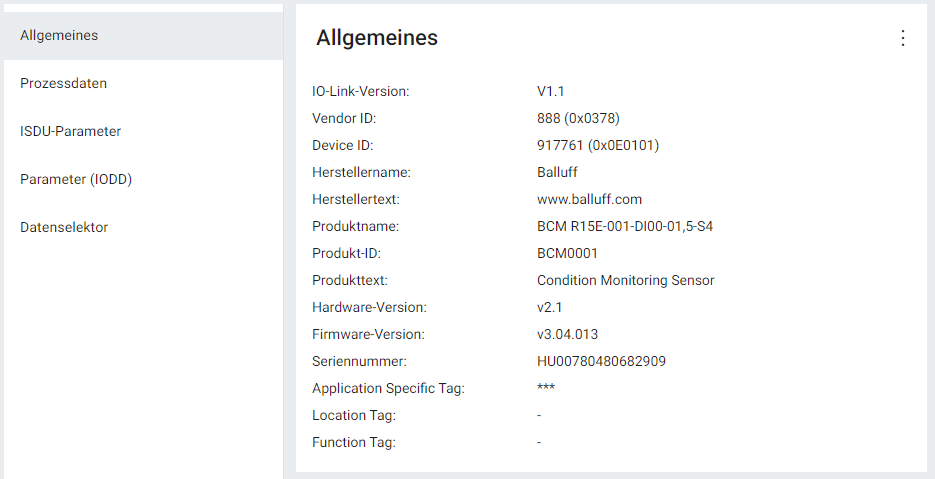
Task: Click the Function Tag label
Action: 353,442
